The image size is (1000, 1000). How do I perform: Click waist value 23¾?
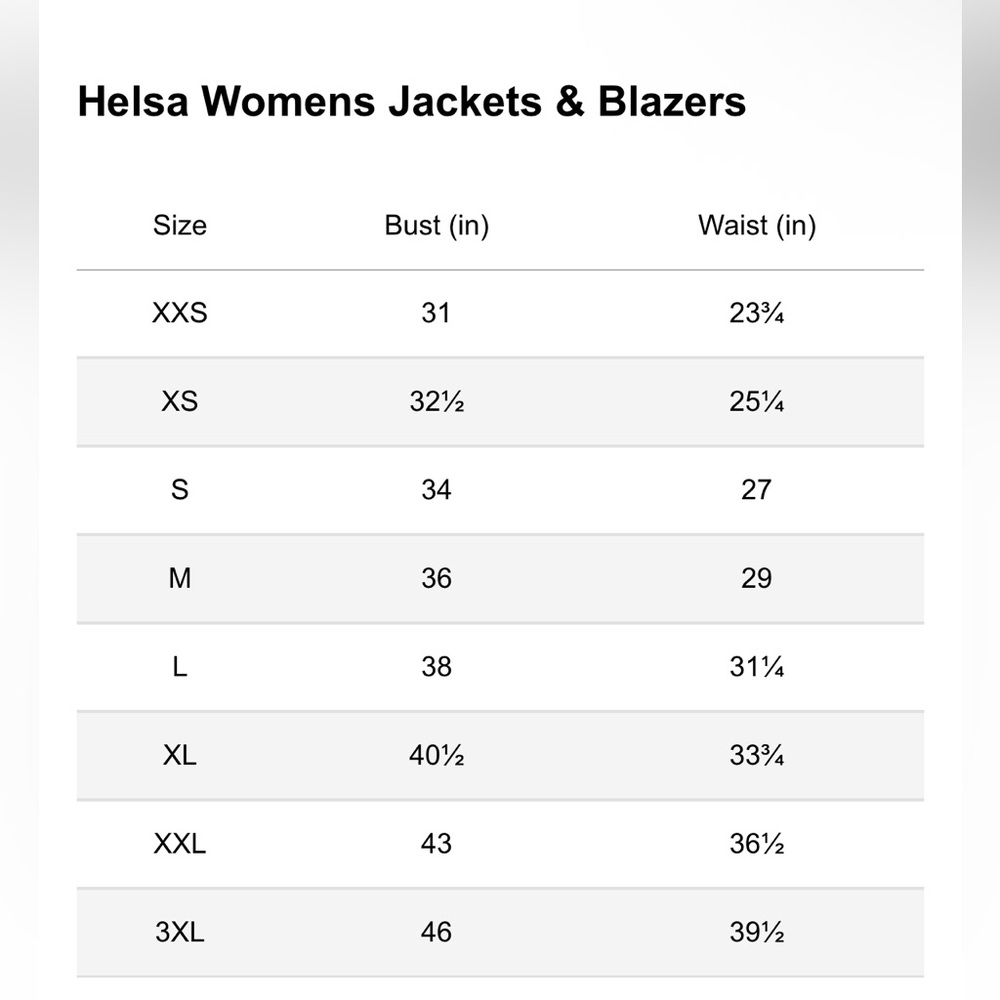[756, 313]
